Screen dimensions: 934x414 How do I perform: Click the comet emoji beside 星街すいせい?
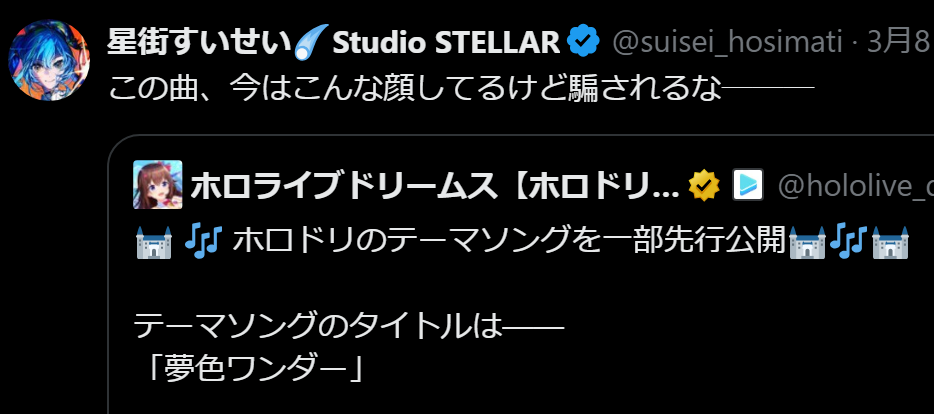click(x=312, y=42)
